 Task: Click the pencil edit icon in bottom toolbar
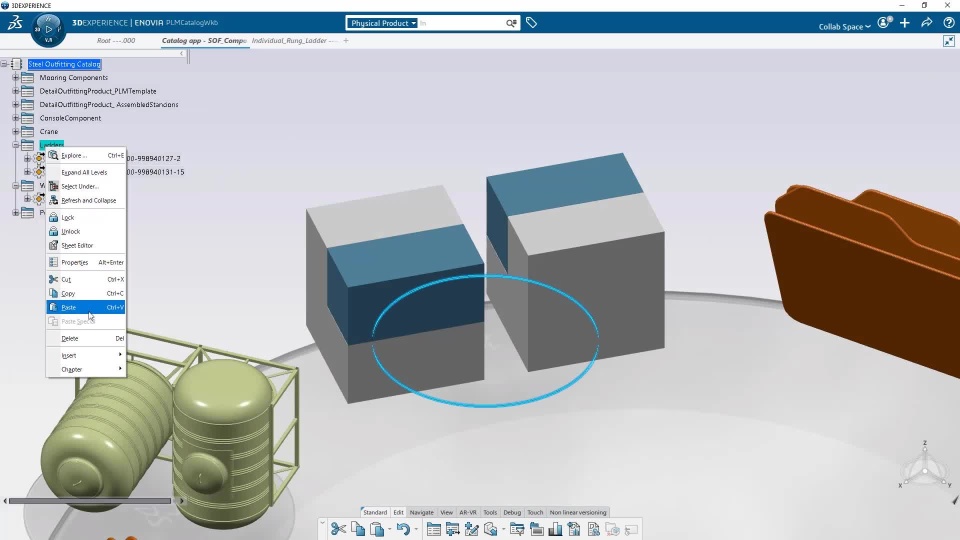(x=471, y=529)
